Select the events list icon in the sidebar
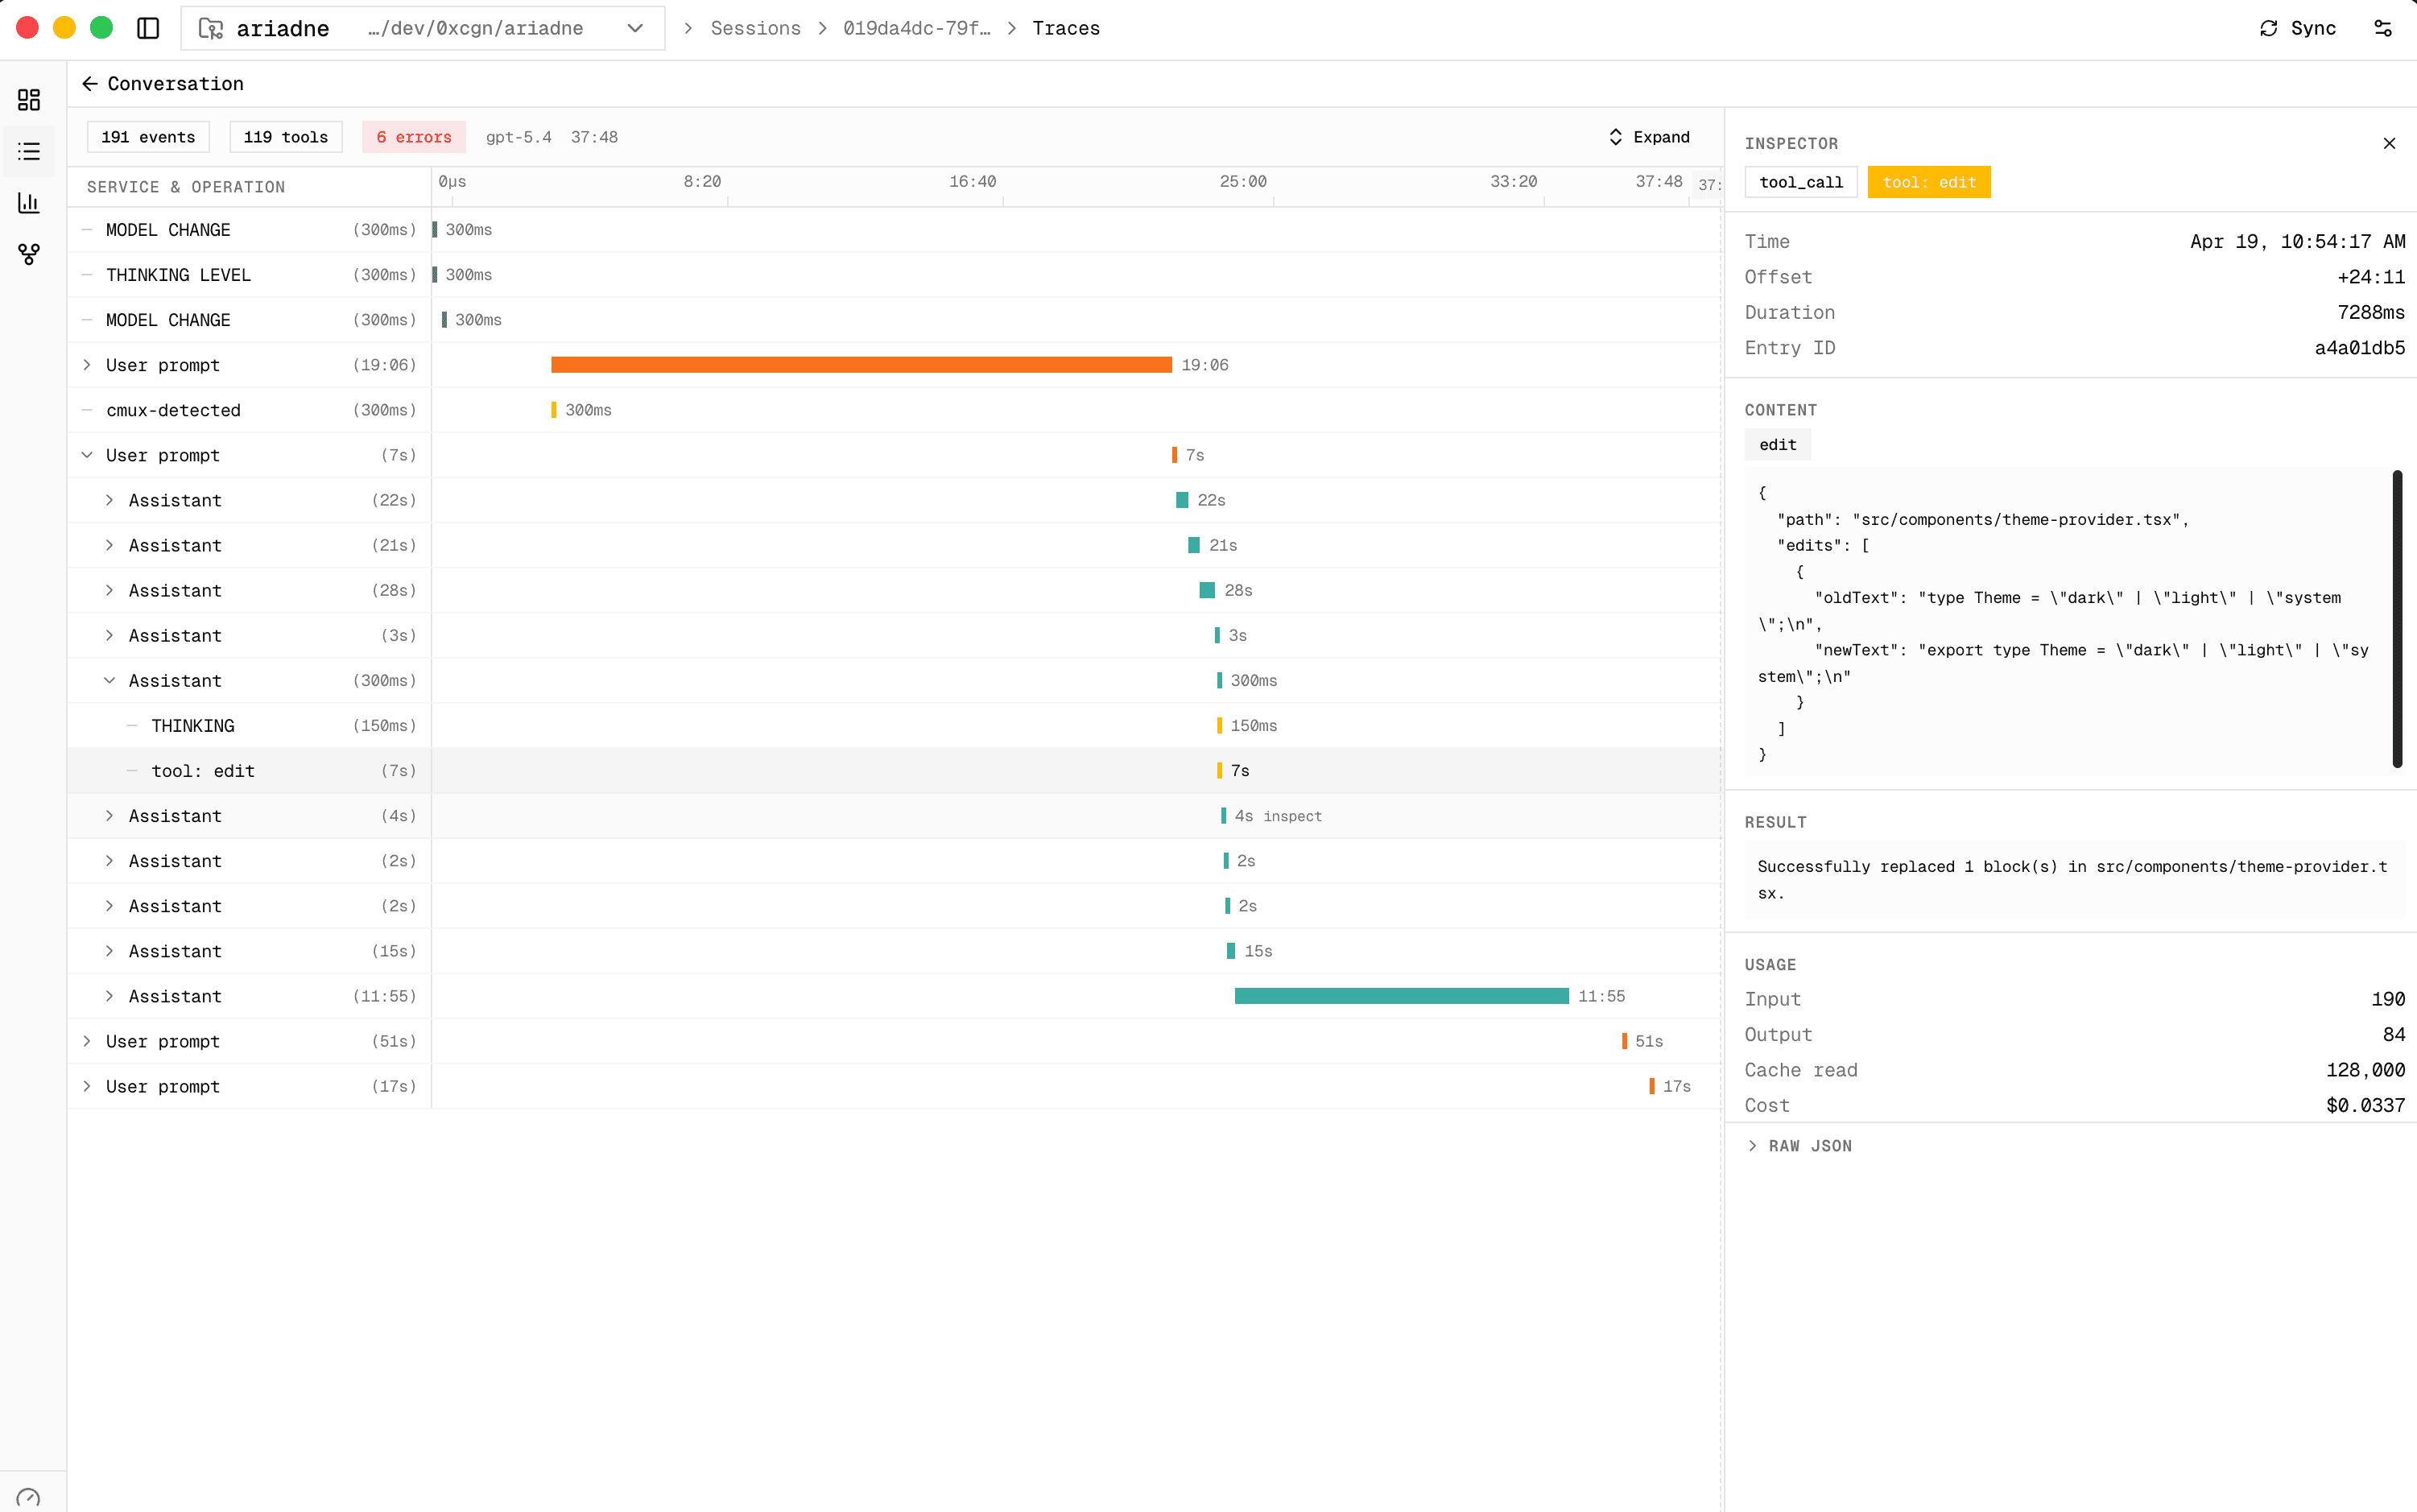This screenshot has width=2417, height=1512. click(x=29, y=151)
